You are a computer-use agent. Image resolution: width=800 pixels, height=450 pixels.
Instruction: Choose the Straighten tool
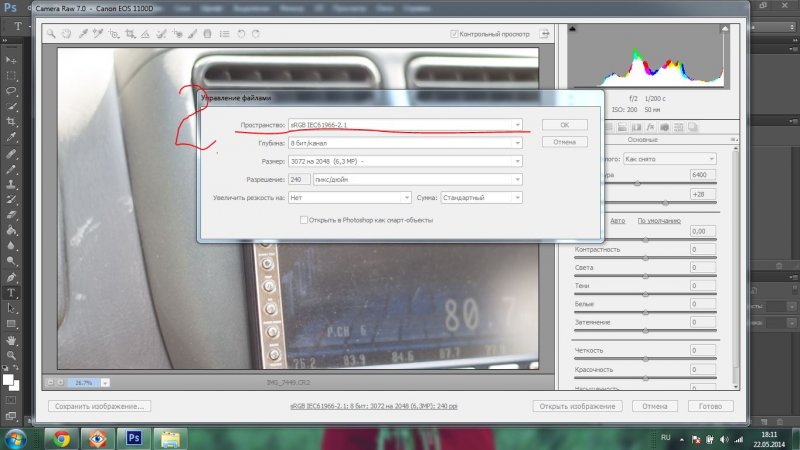pos(145,34)
